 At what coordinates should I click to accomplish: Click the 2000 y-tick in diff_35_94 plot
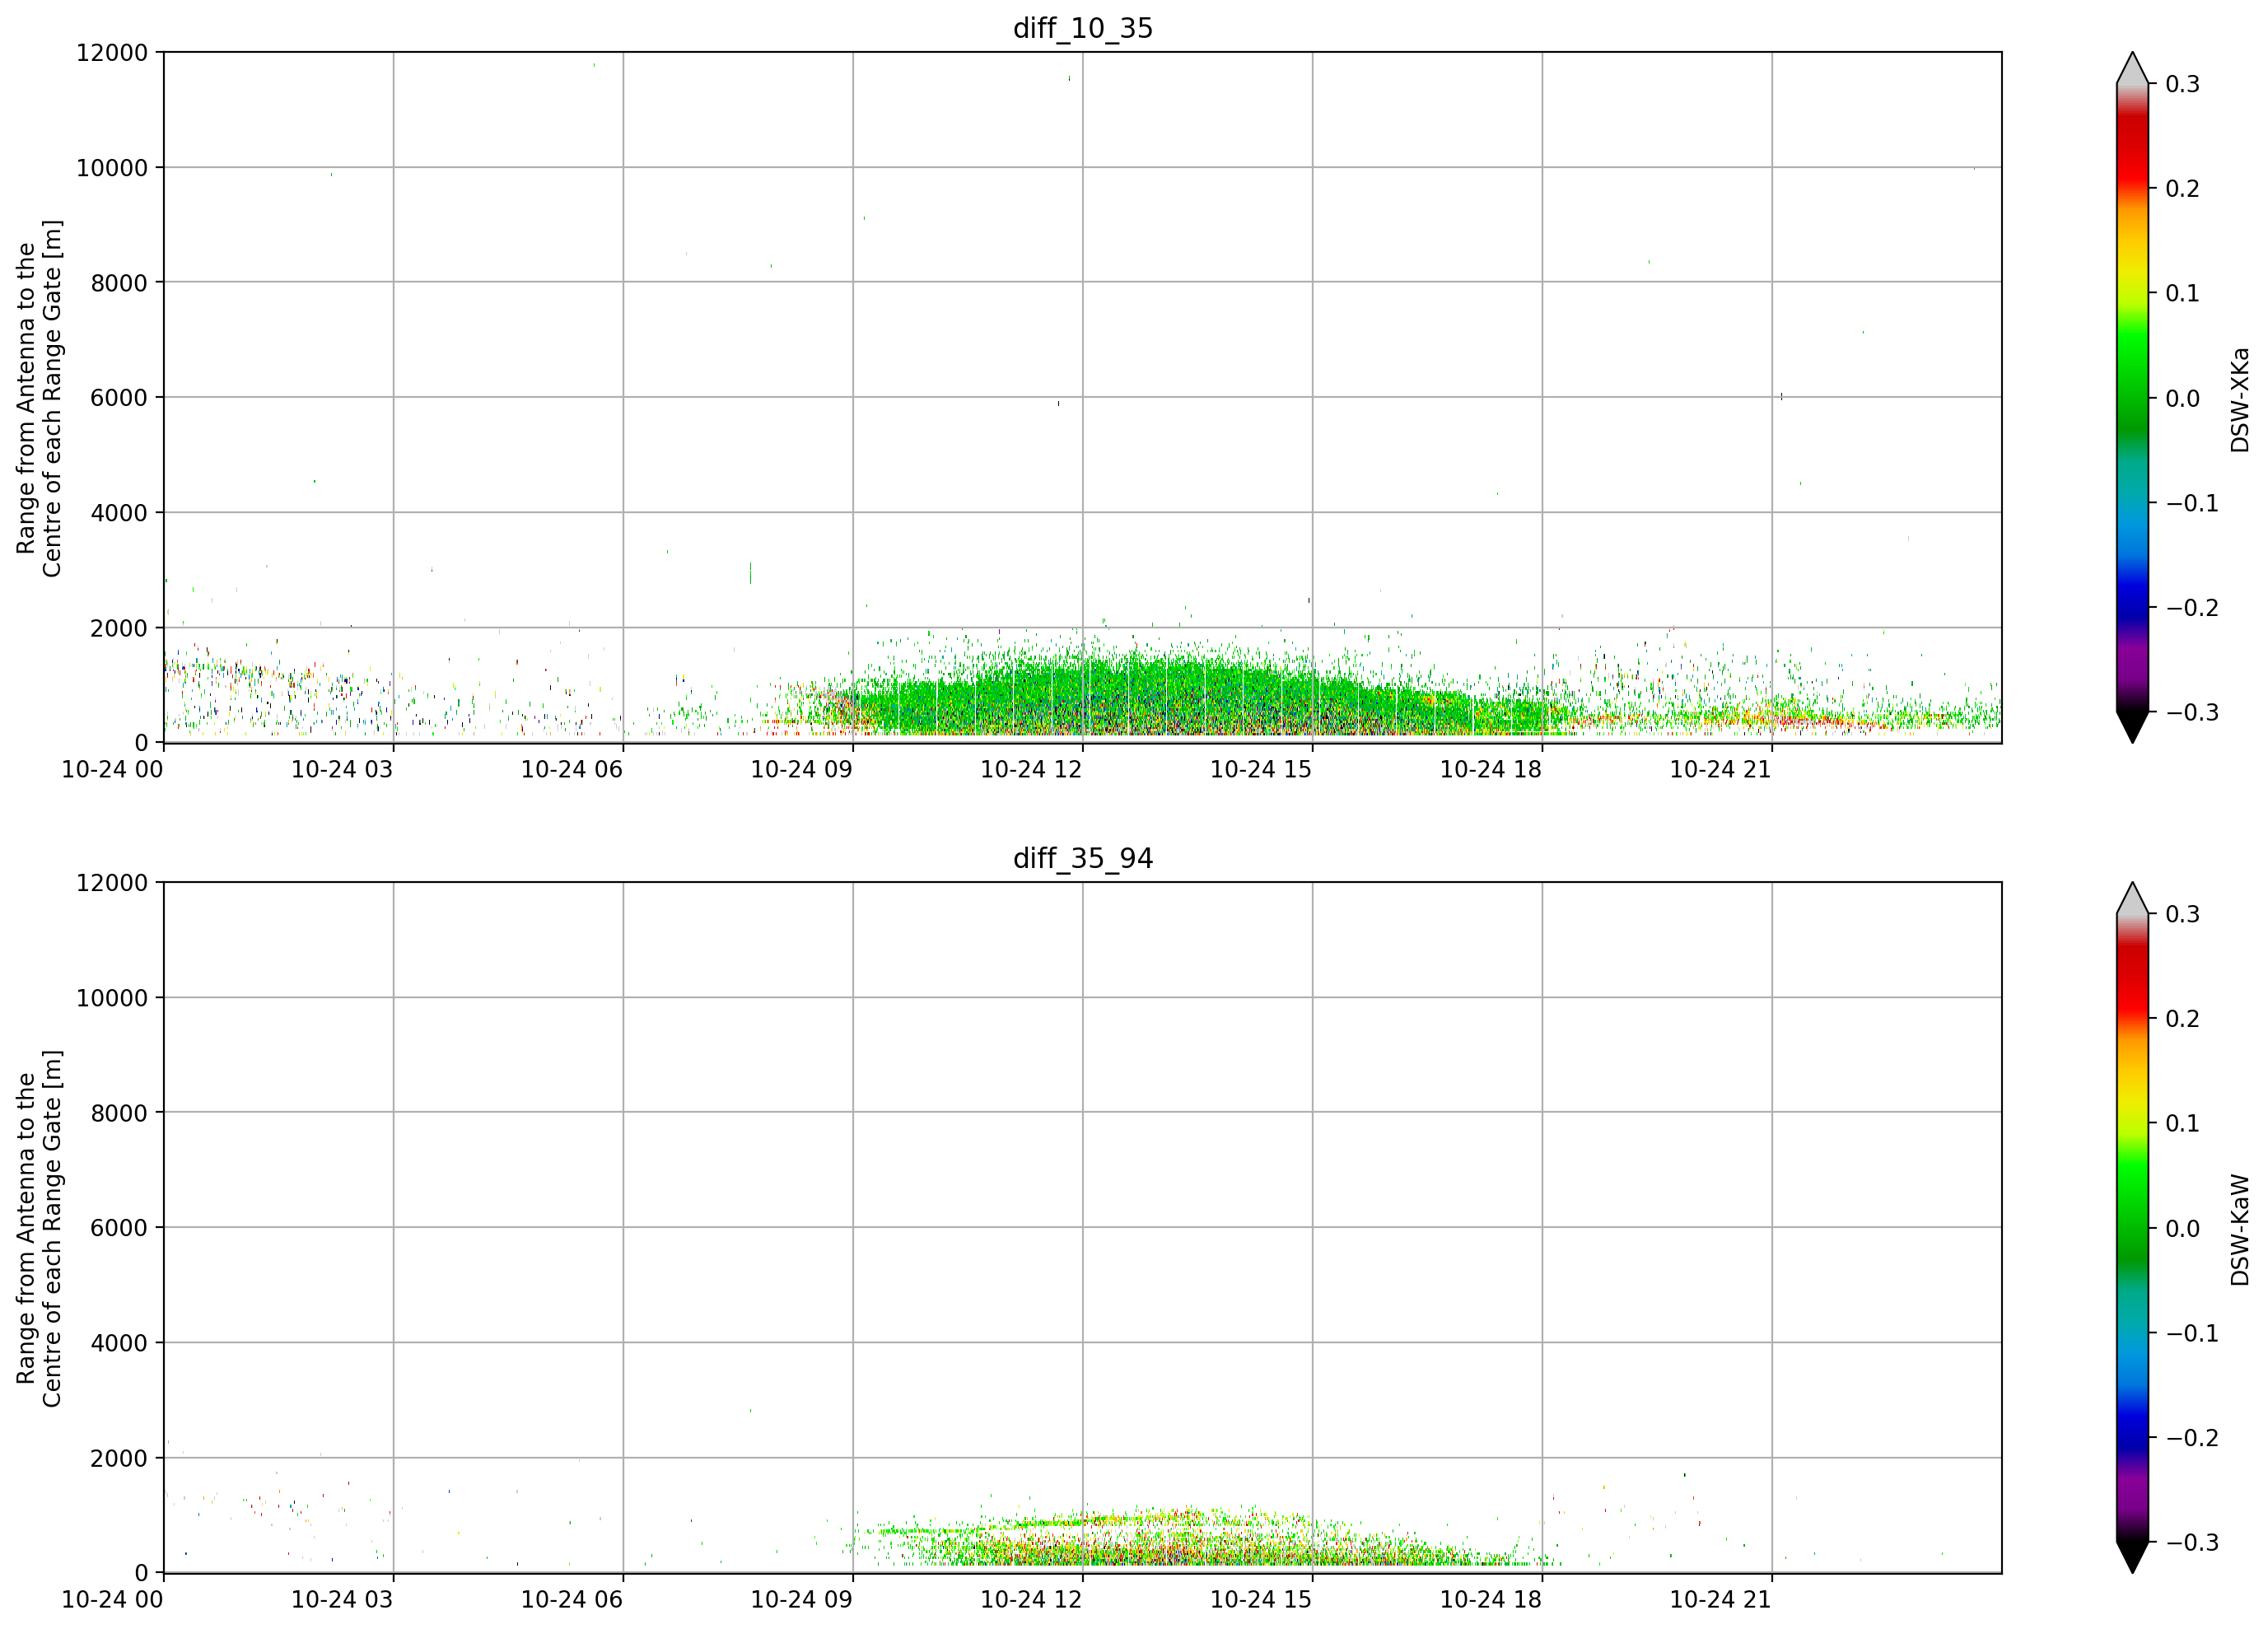tap(119, 1458)
